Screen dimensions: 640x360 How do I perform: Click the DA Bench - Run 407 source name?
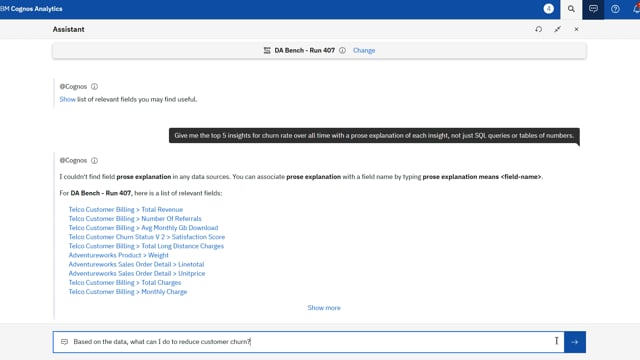coord(304,50)
